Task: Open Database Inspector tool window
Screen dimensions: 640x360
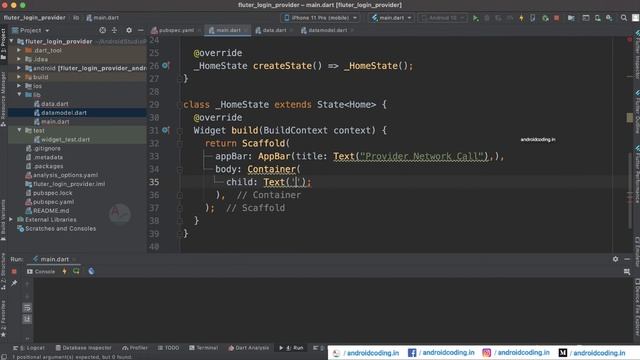Action: click(x=83, y=348)
